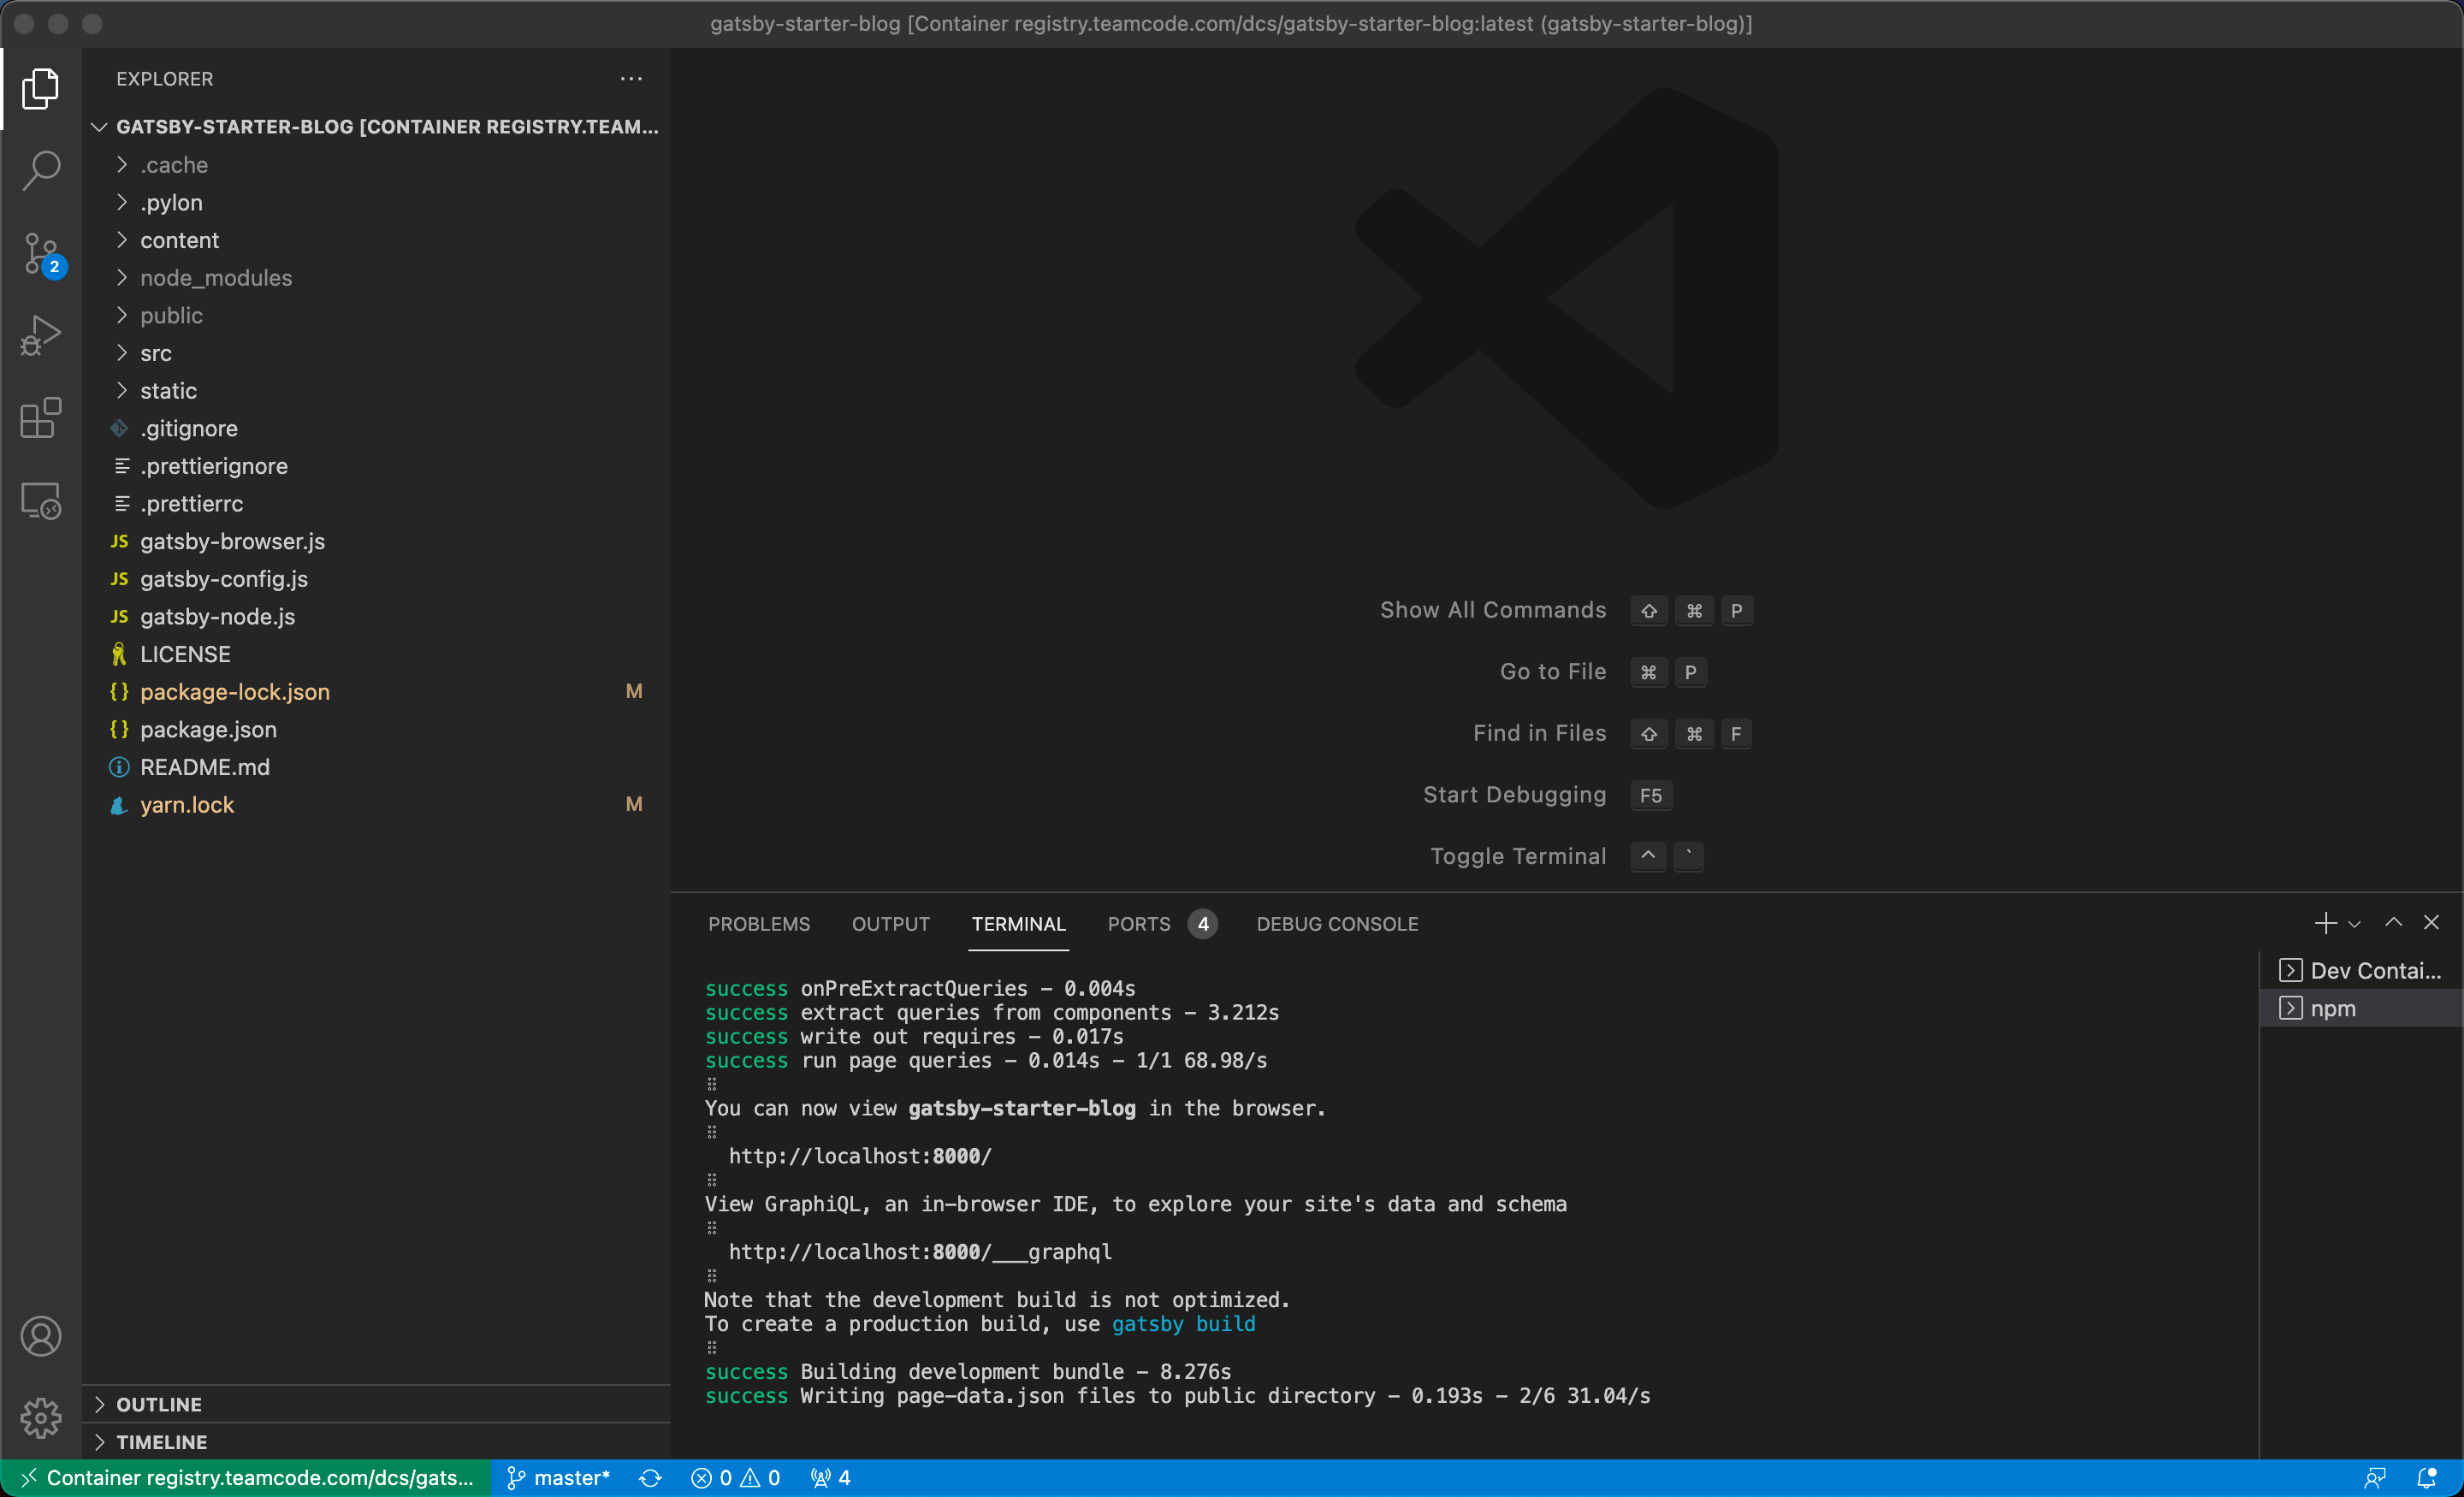Open the http://localhost:8000/ link

click(x=859, y=1156)
